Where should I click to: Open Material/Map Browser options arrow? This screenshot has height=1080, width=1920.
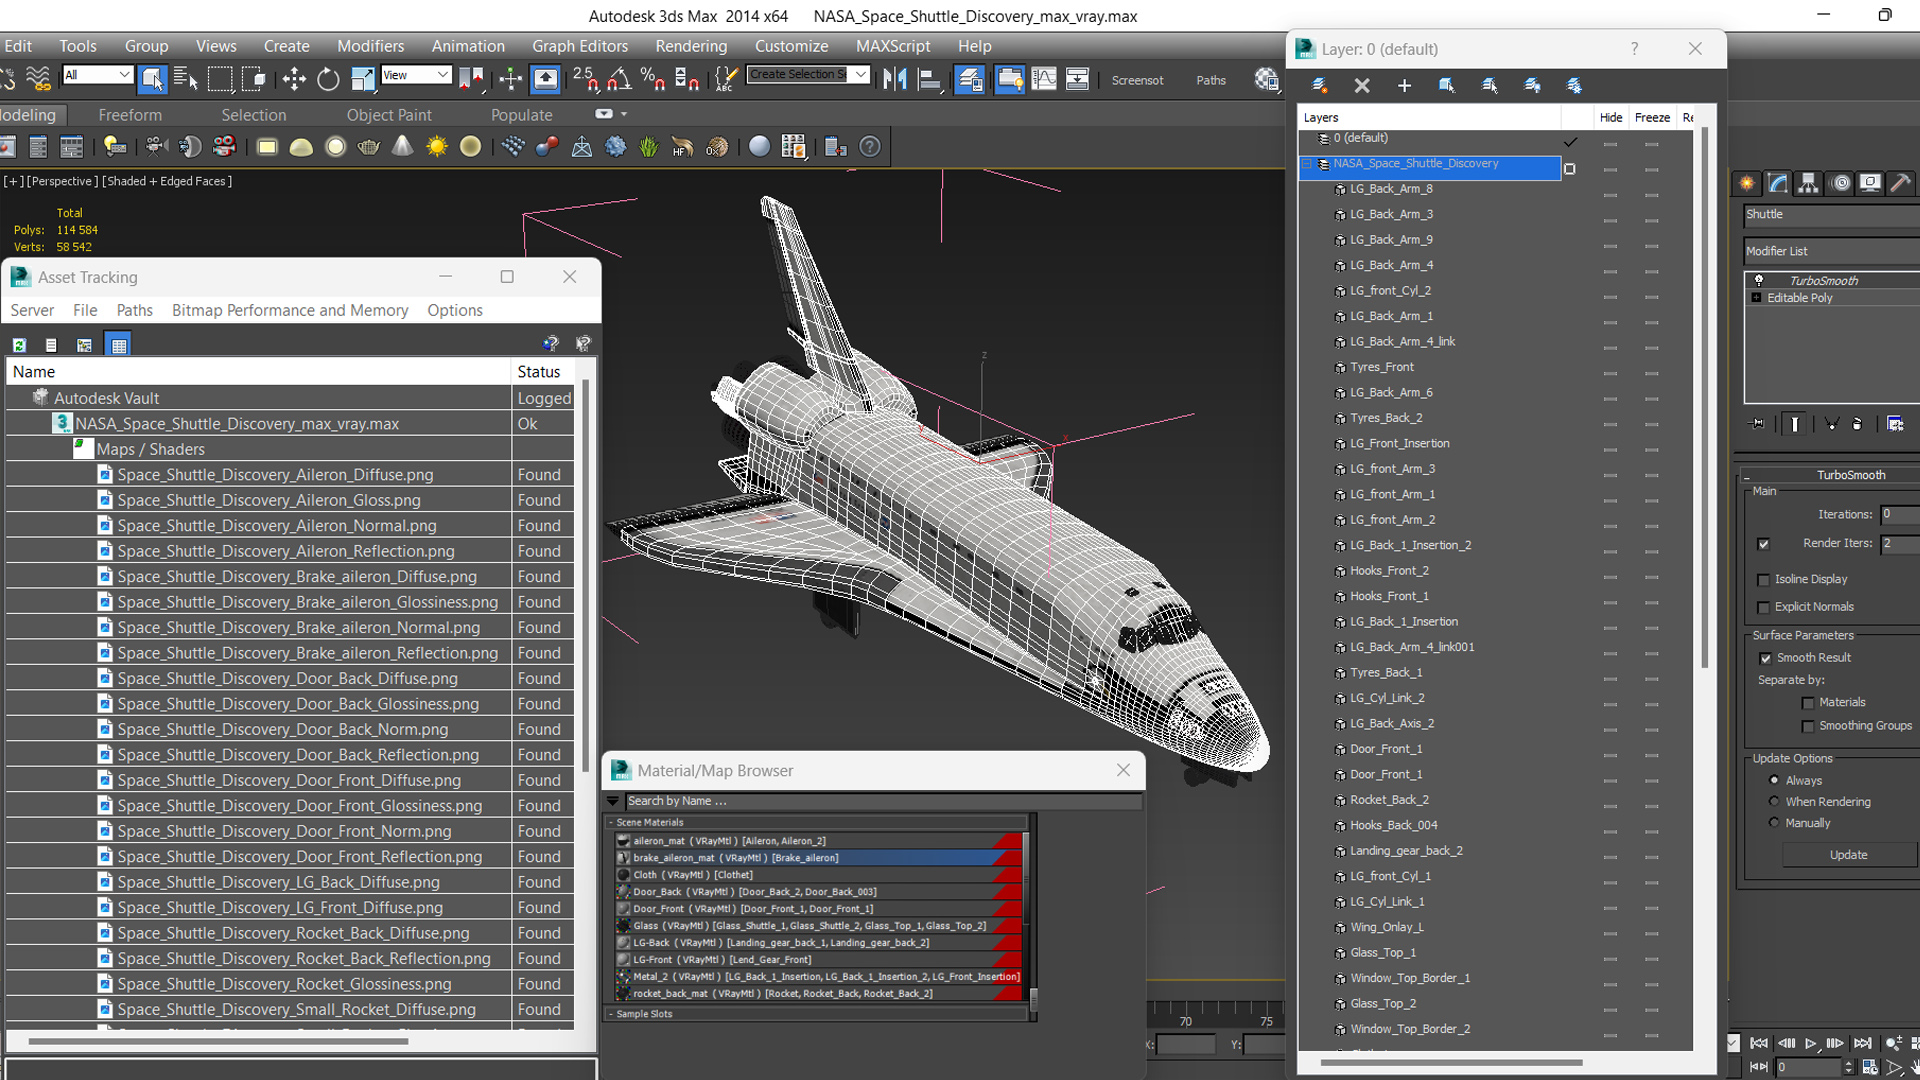coord(613,801)
